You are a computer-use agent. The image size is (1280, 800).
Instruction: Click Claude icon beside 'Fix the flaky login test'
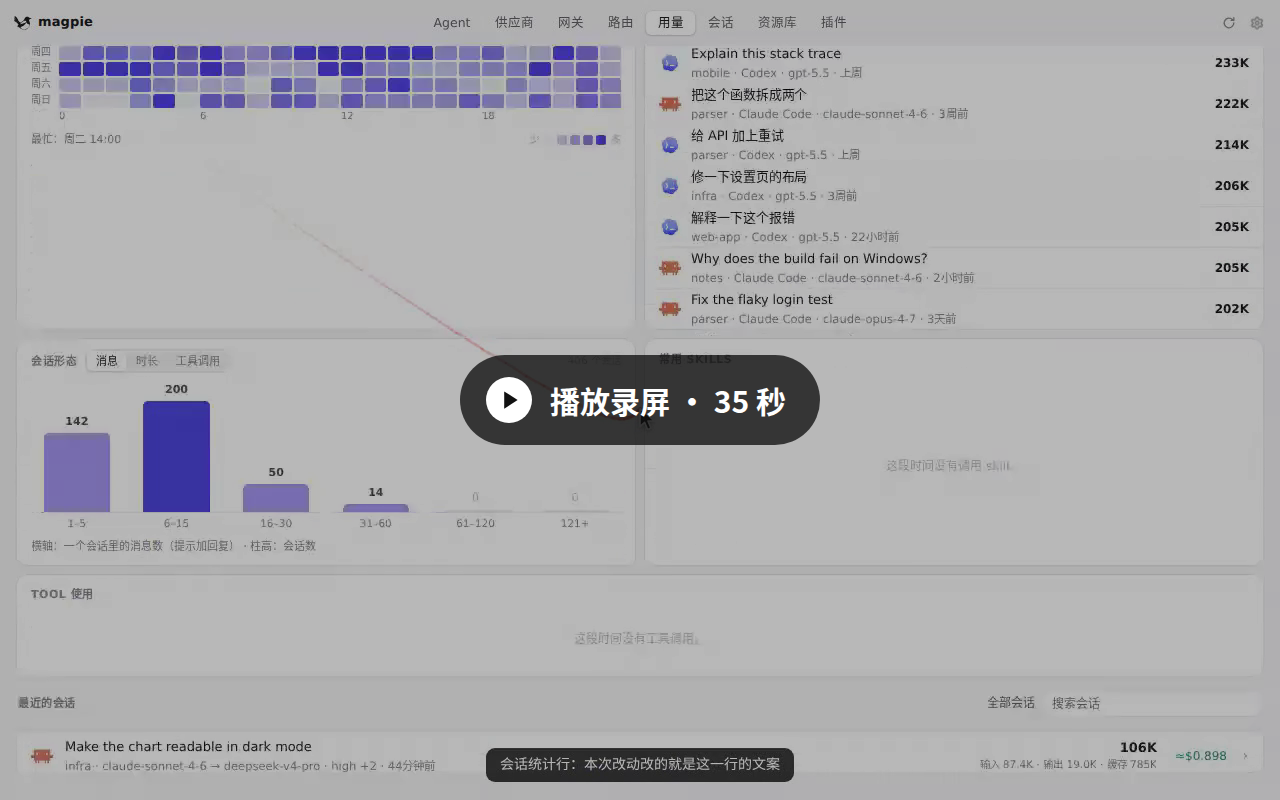tap(670, 309)
